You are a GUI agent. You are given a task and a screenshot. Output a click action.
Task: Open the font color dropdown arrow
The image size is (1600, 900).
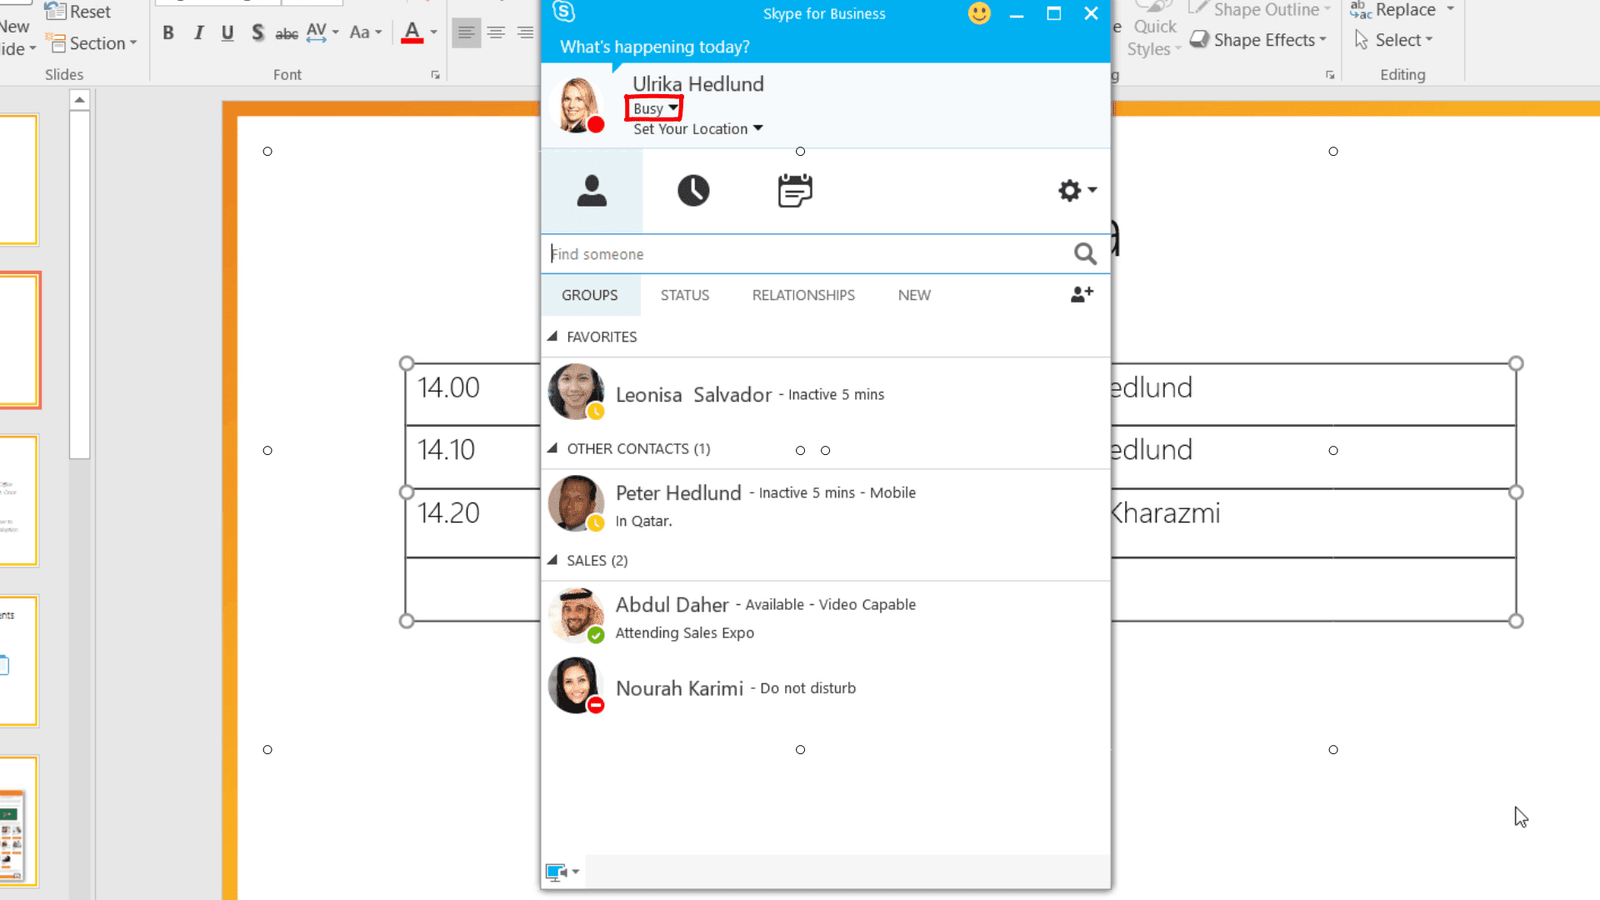[x=433, y=32]
